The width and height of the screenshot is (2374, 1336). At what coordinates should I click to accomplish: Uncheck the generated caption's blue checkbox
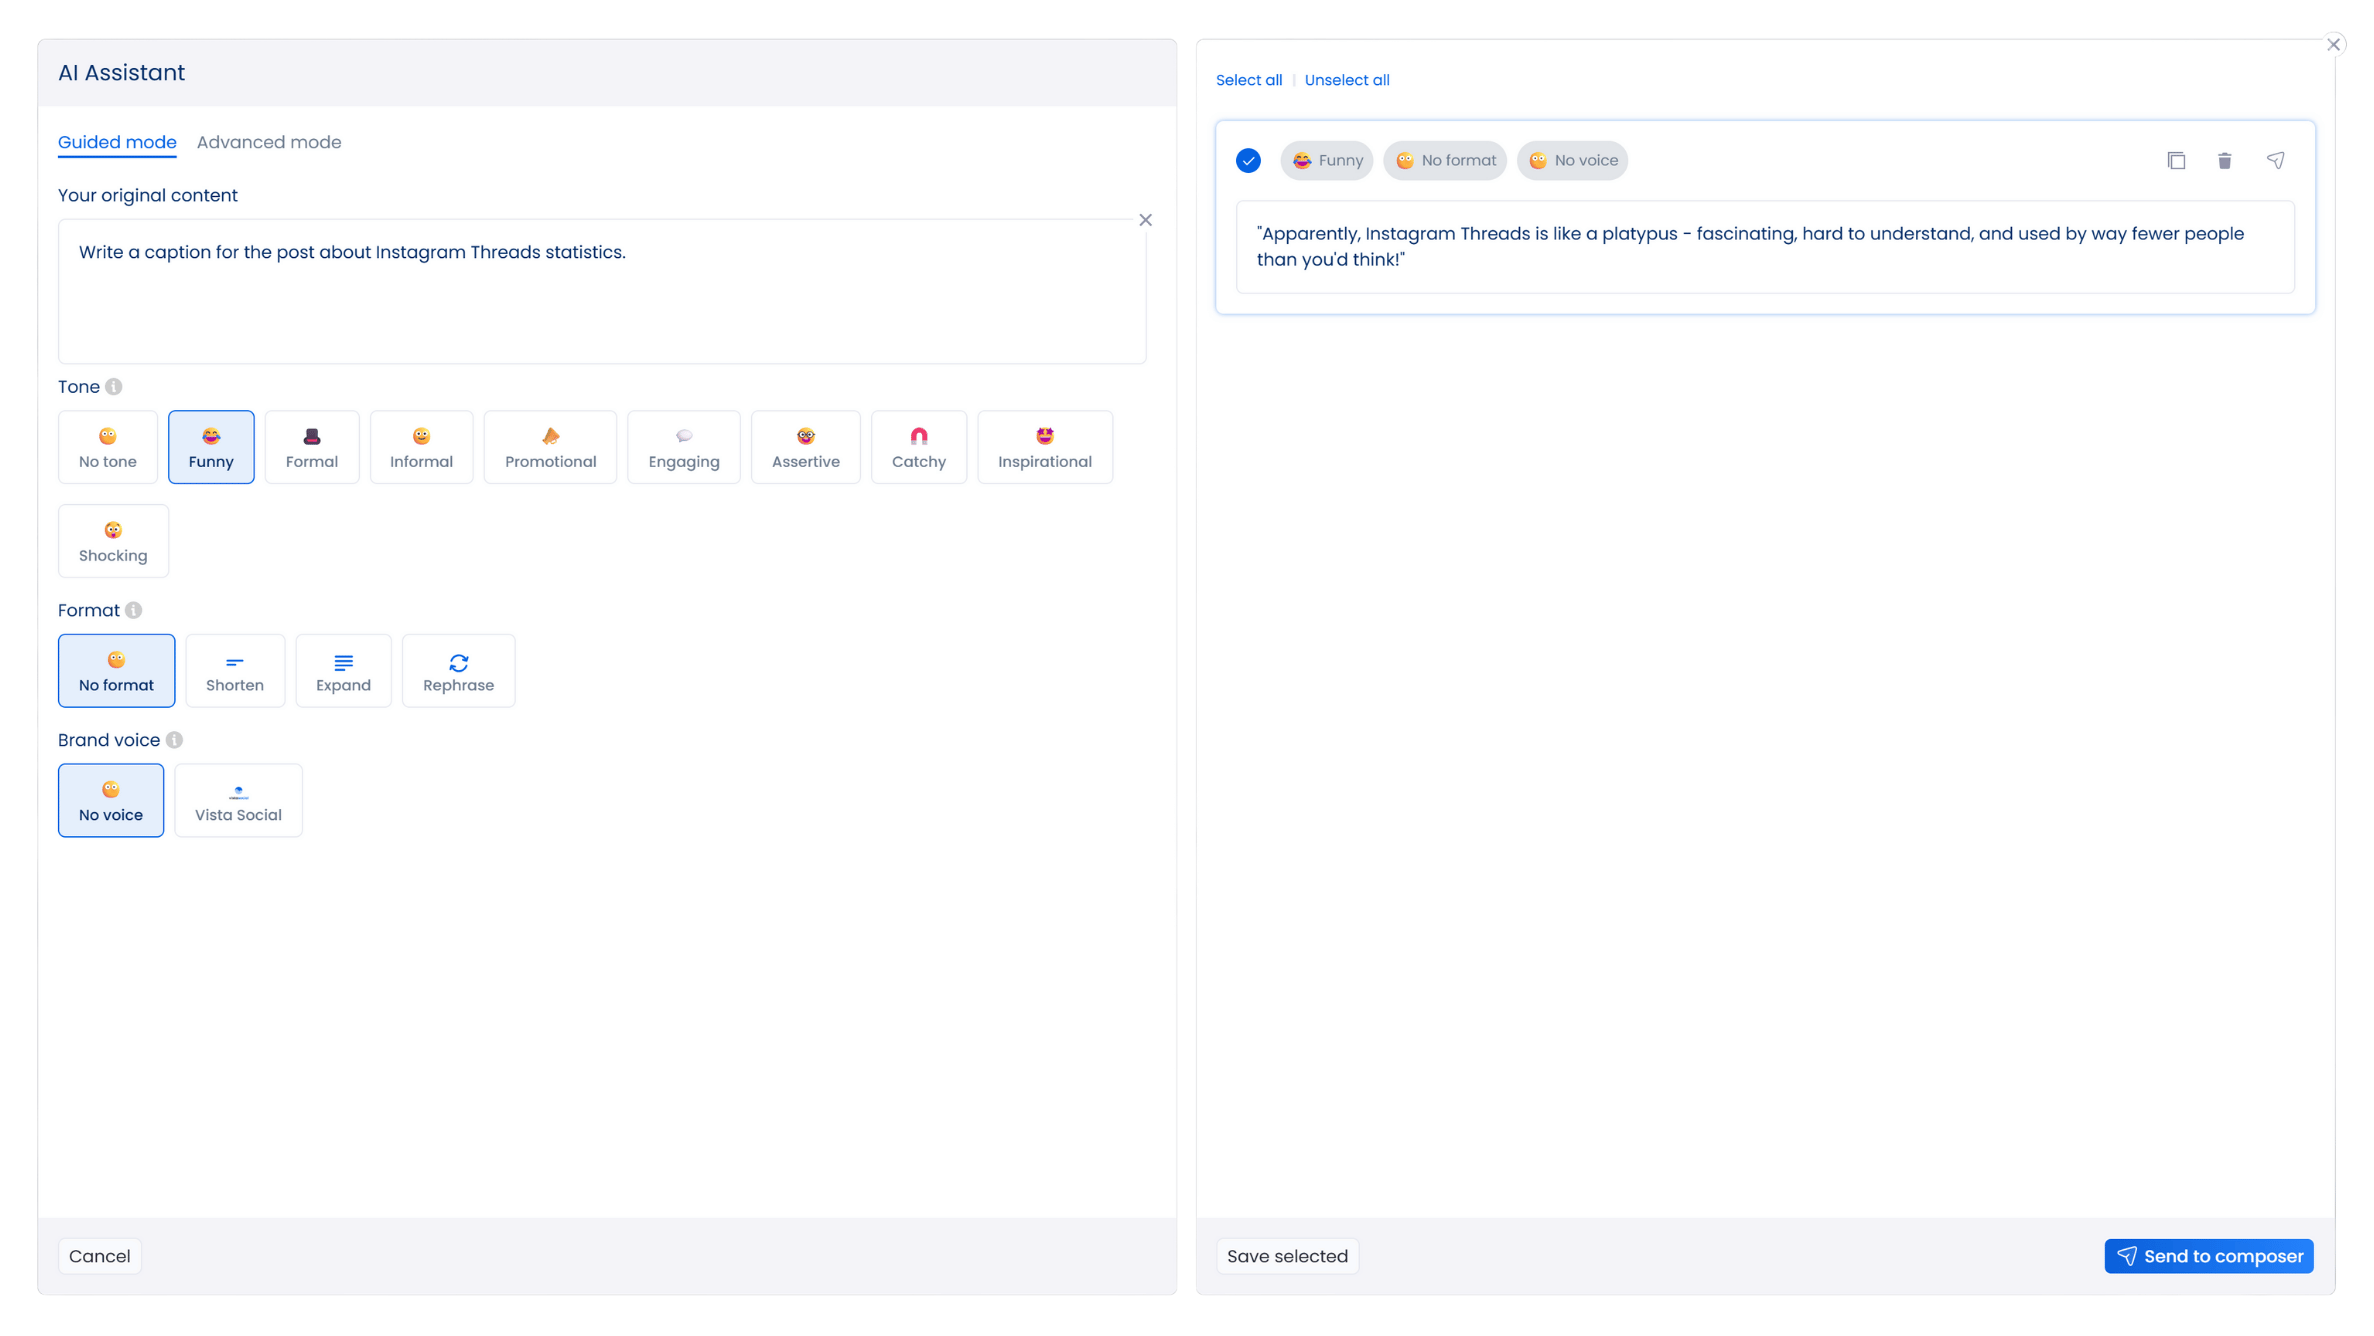pos(1248,160)
